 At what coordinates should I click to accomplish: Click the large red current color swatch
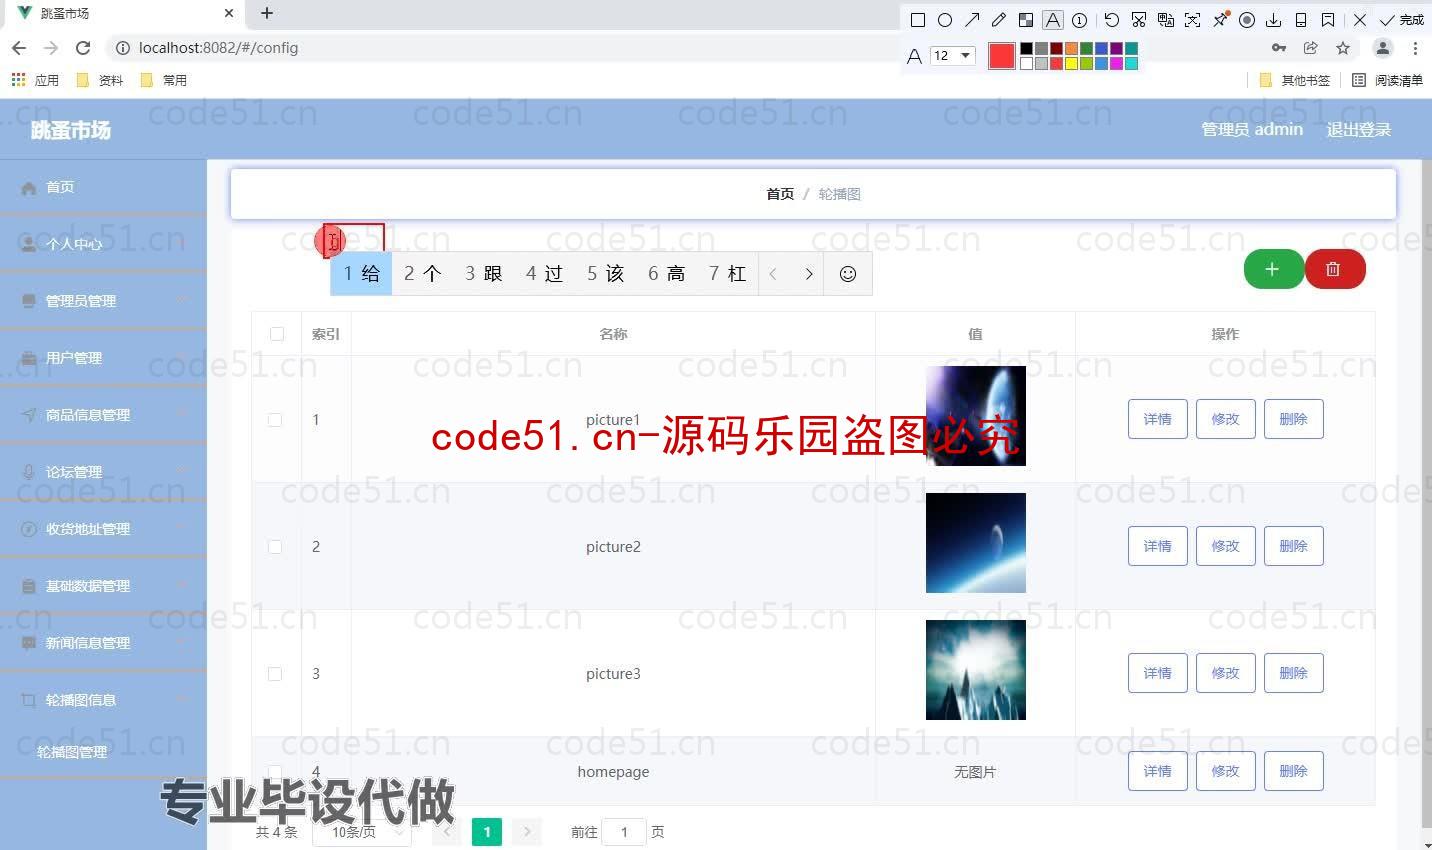[1002, 56]
